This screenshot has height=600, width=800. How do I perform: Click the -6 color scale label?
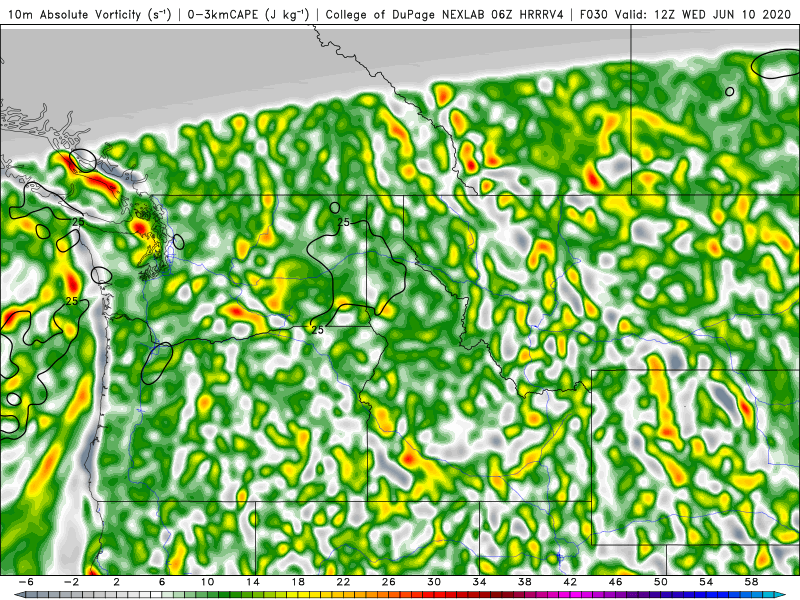click(26, 582)
